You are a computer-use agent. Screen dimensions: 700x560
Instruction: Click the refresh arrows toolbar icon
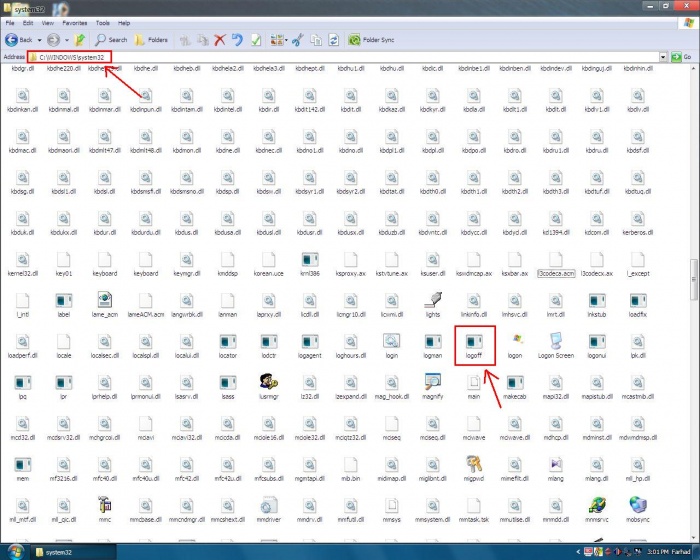click(333, 40)
